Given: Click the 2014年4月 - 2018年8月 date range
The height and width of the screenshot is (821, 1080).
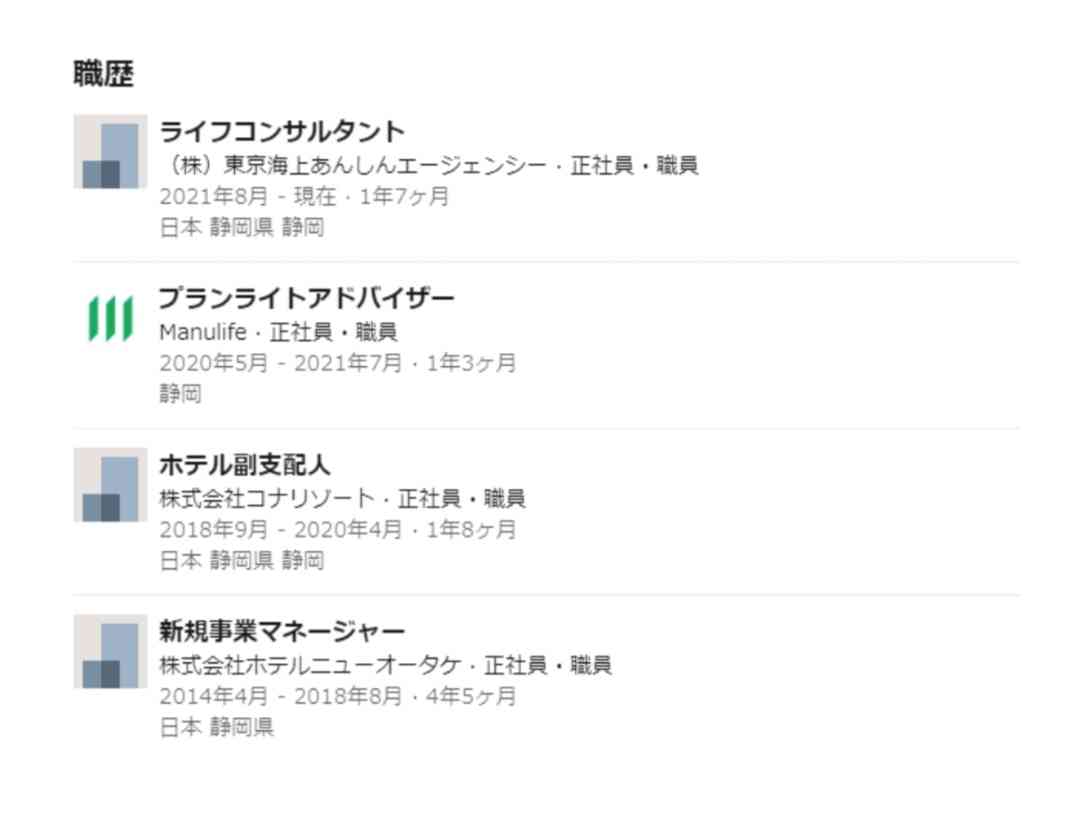Looking at the screenshot, I should point(280,696).
